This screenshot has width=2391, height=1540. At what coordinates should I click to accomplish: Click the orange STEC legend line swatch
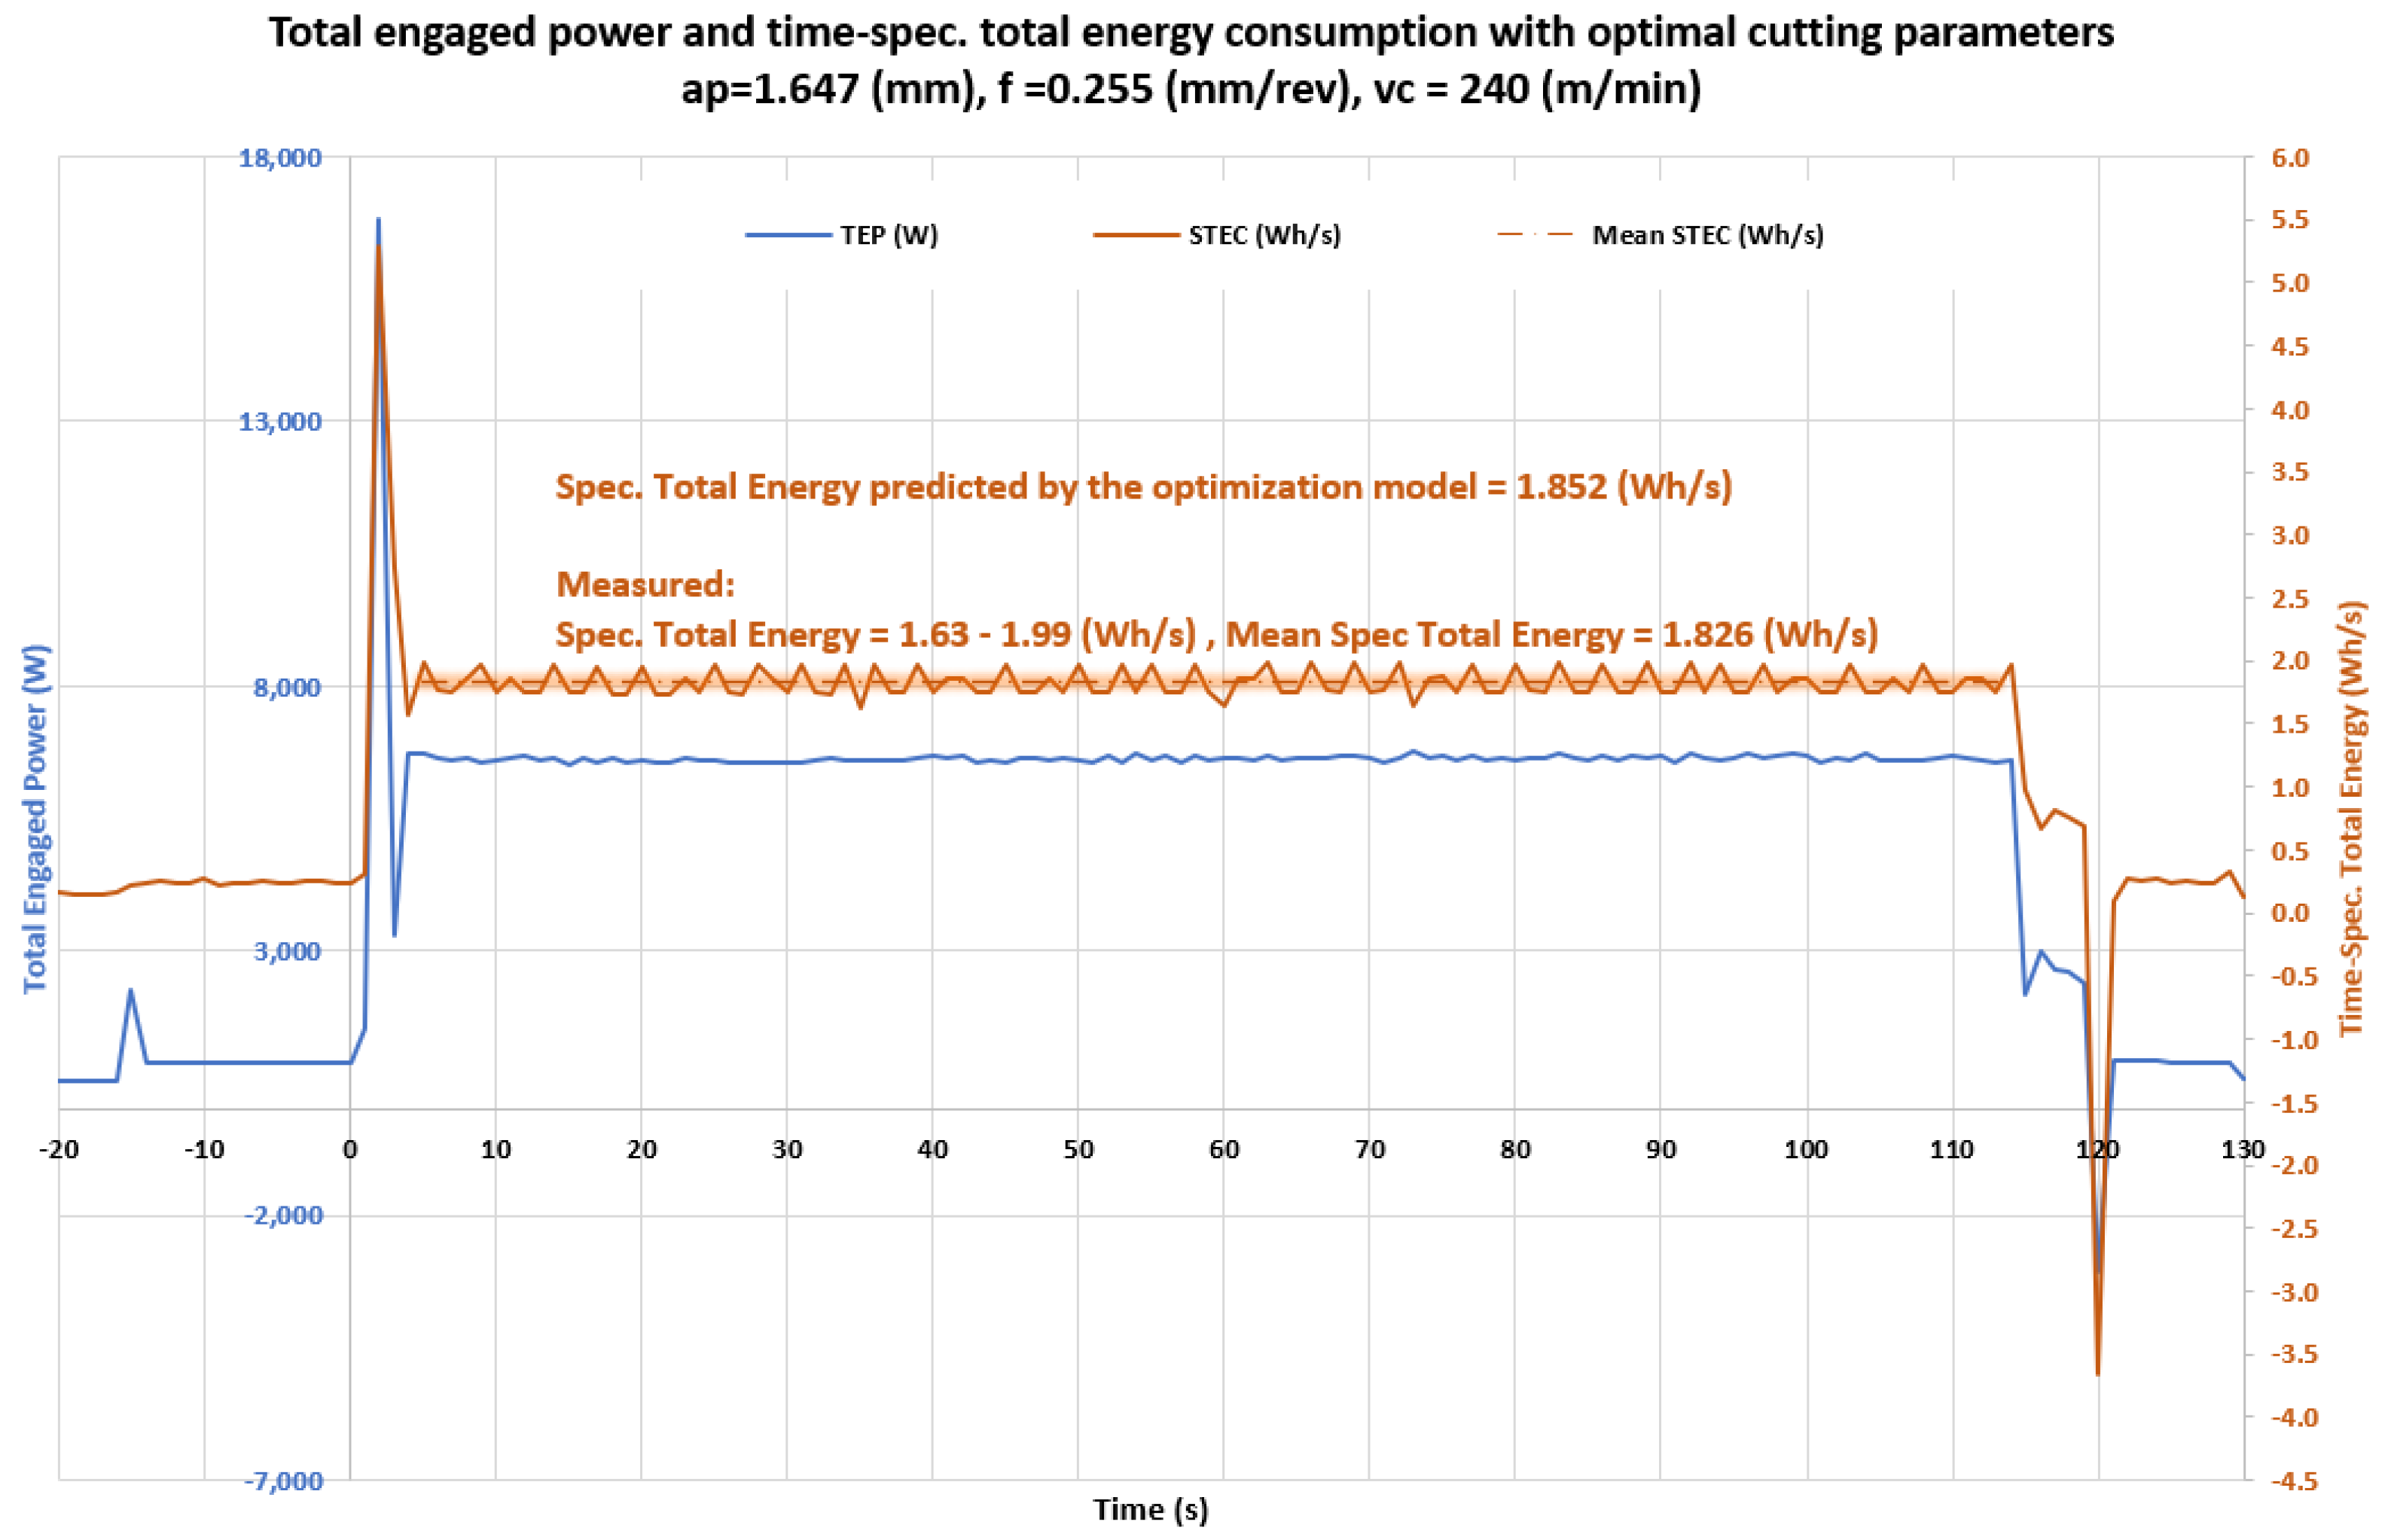[1136, 235]
